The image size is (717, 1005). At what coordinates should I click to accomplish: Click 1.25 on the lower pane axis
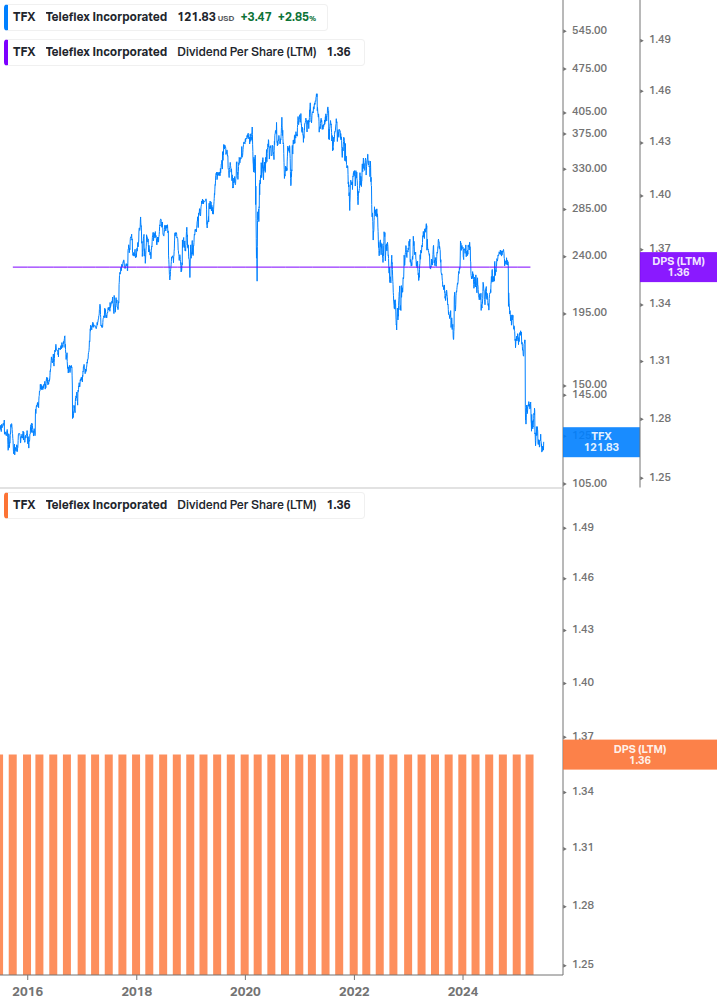pos(583,965)
